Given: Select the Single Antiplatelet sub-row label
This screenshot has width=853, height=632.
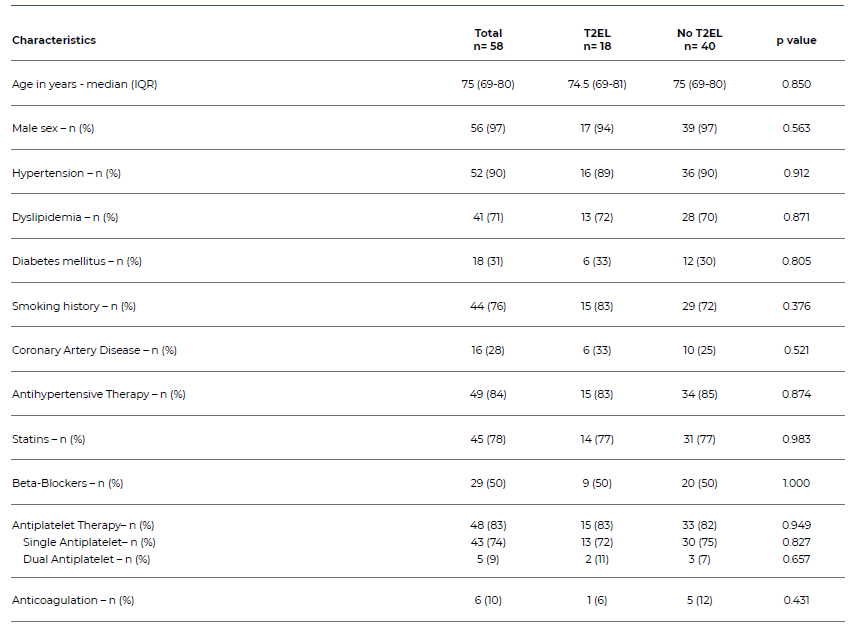Looking at the screenshot, I should click(89, 542).
